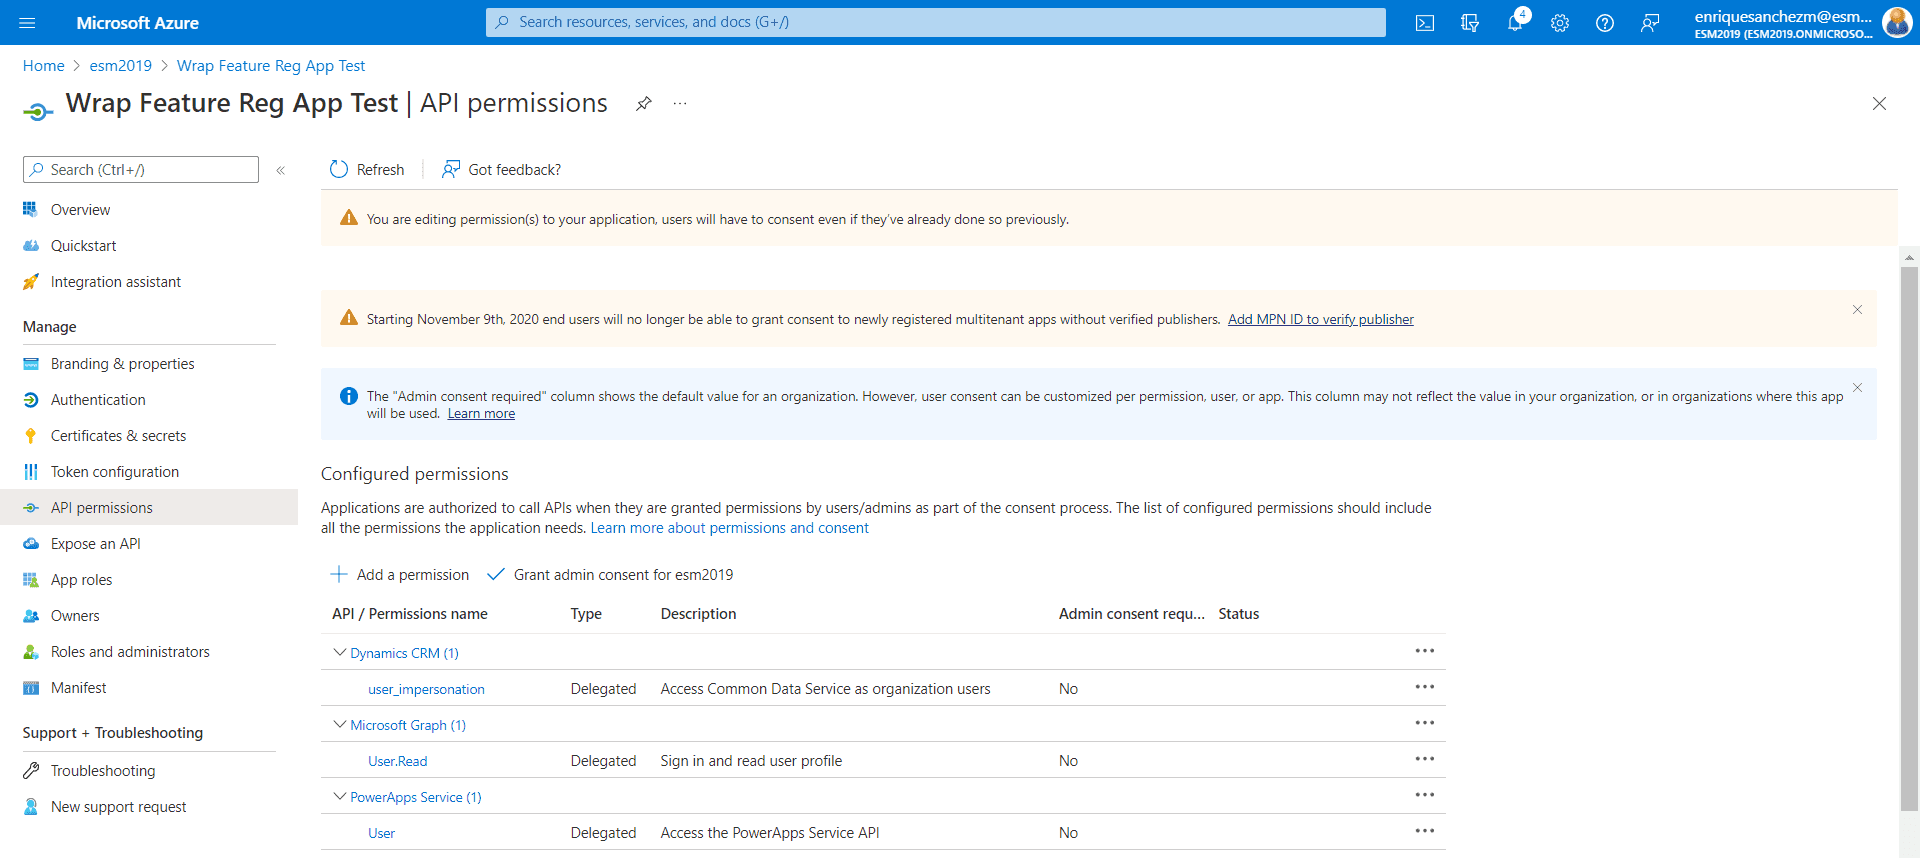The image size is (1920, 858).
Task: Open more options for Dynamics CRM group
Action: pos(1425,651)
